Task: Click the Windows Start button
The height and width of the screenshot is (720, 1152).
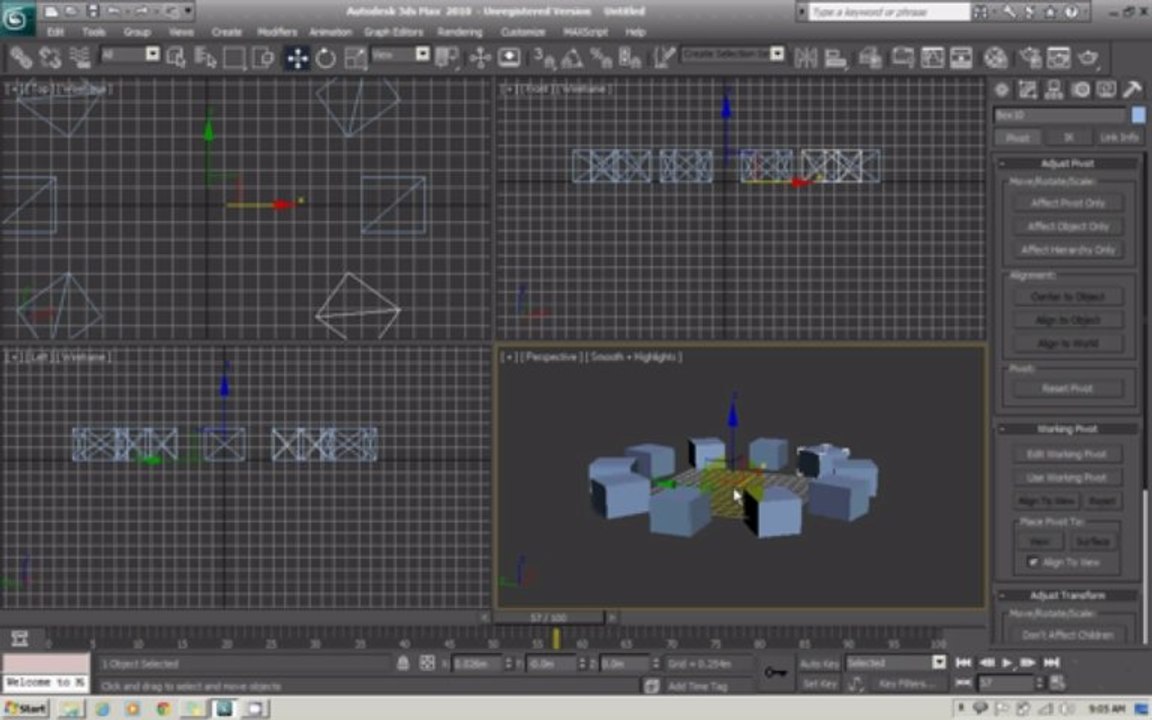Action: click(26, 709)
